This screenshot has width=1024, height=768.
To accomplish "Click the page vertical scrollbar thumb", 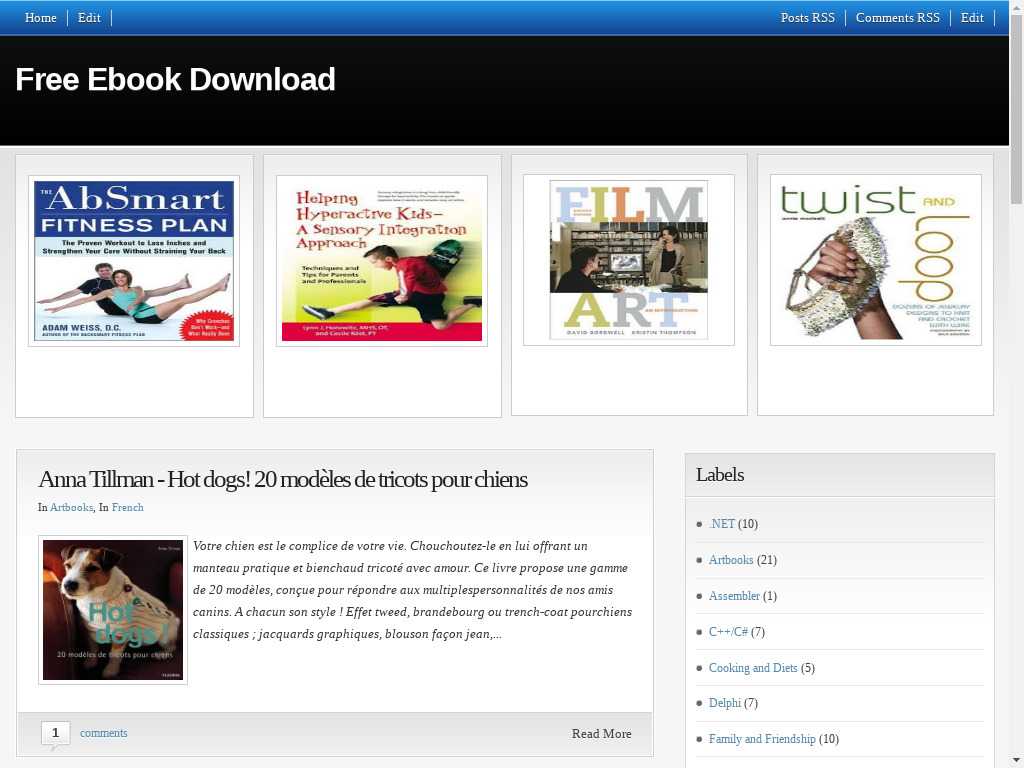I will pos(1016,108).
